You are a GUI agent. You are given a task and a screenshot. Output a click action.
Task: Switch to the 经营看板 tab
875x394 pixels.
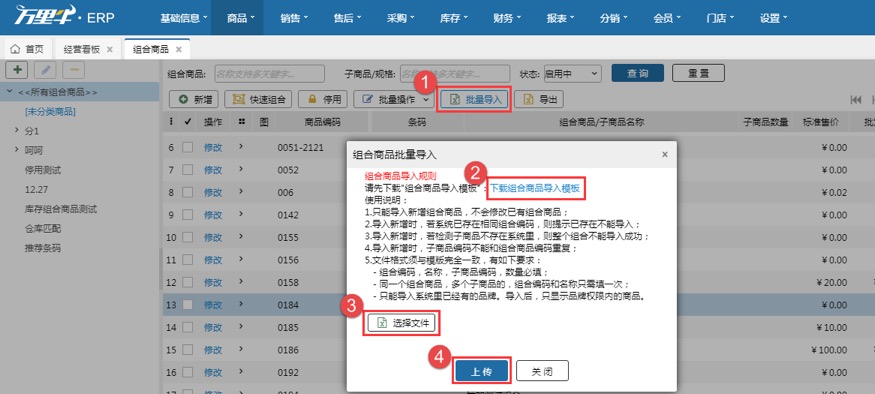(x=81, y=49)
